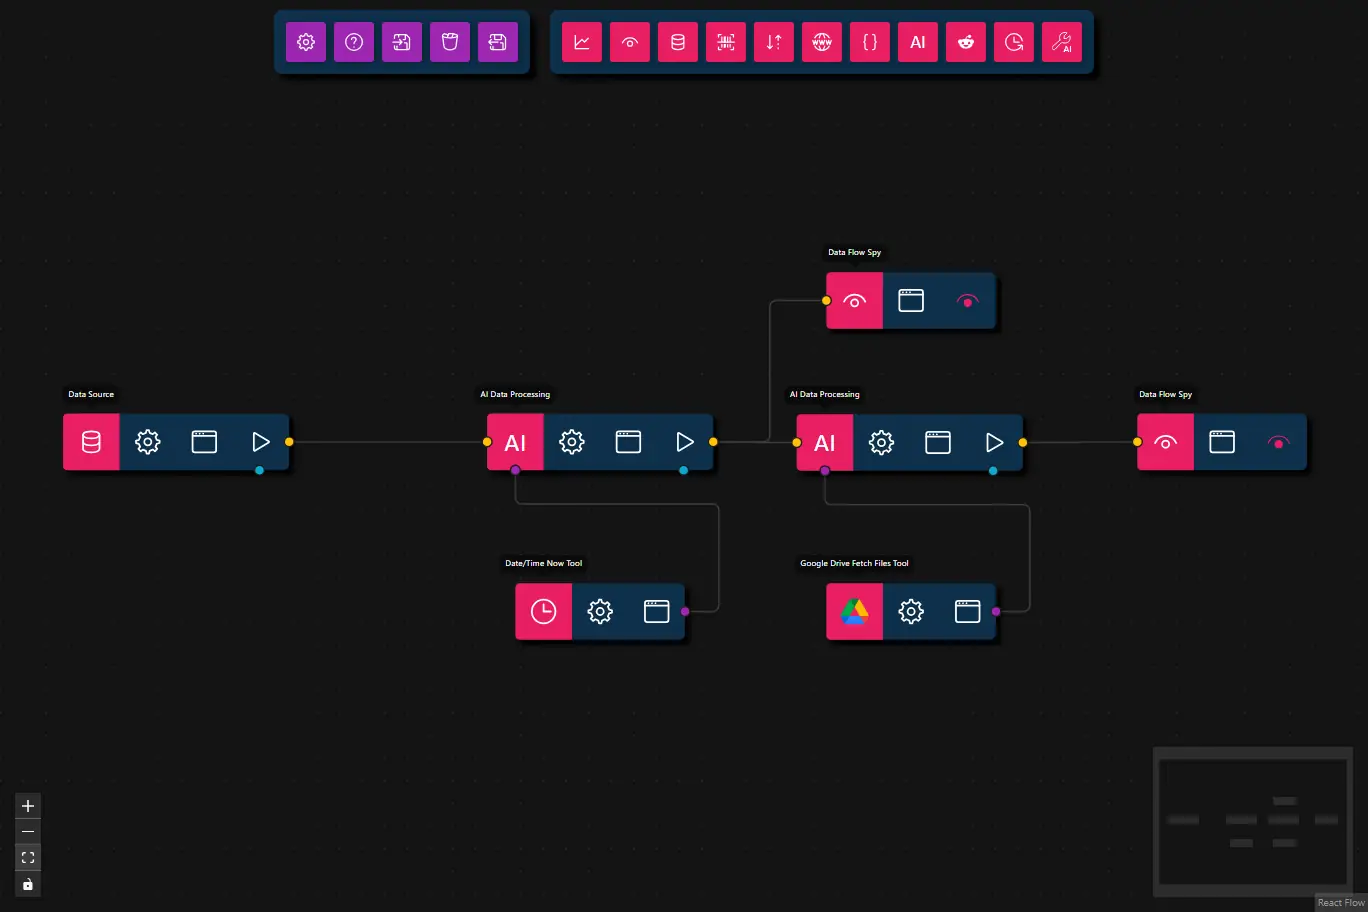Open the Help icon in the purple toolbar

point(354,42)
